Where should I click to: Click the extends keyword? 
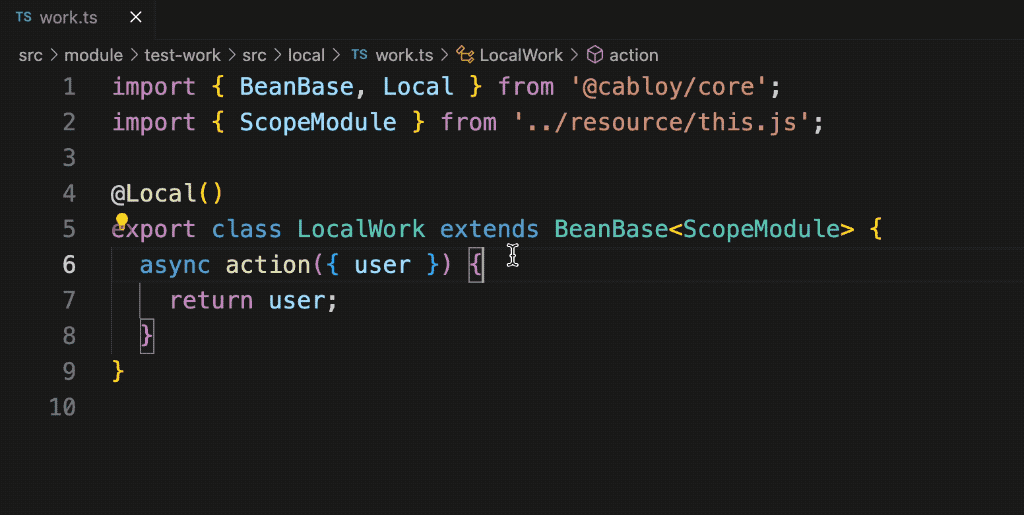coord(490,229)
